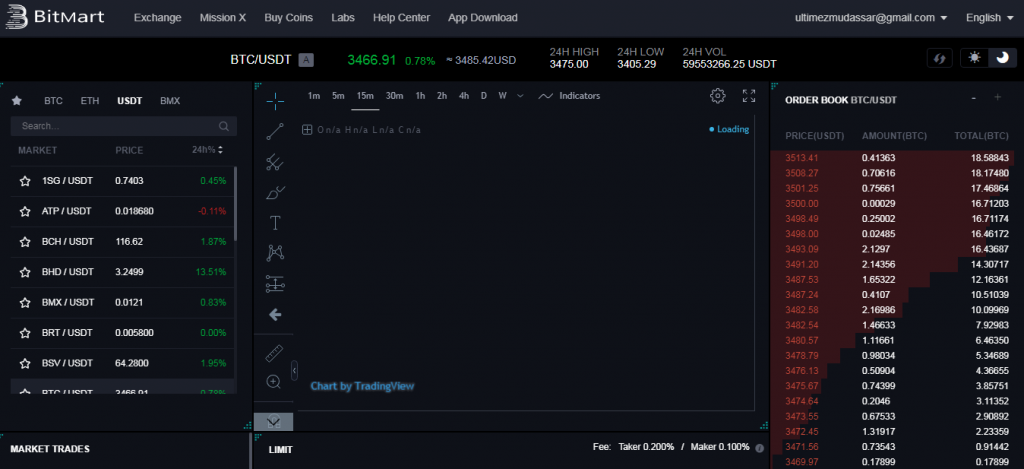Increase order book precision with plus
Viewport: 1024px width, 469px height.
point(997,98)
